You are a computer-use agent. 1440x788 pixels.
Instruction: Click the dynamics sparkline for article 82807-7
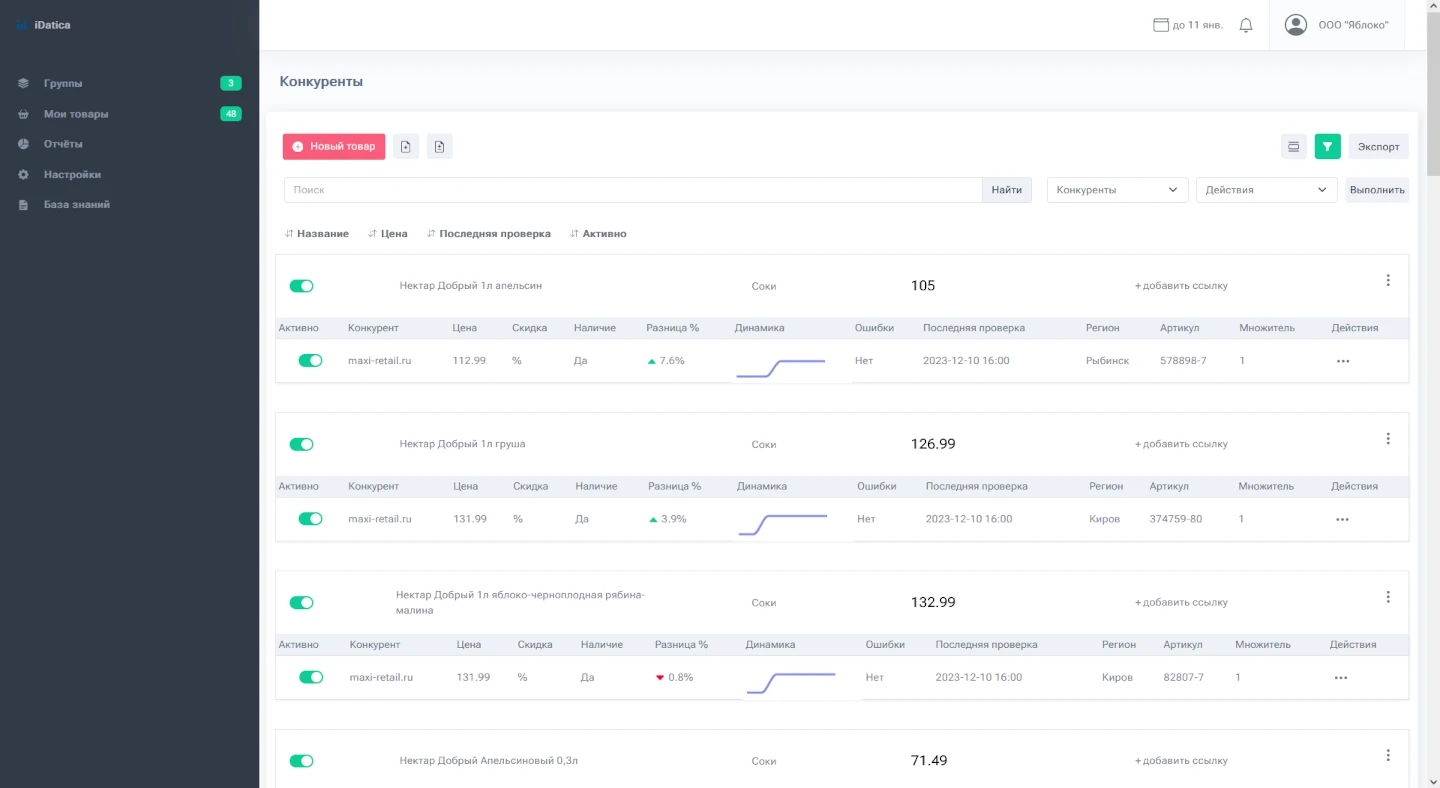[x=791, y=683]
